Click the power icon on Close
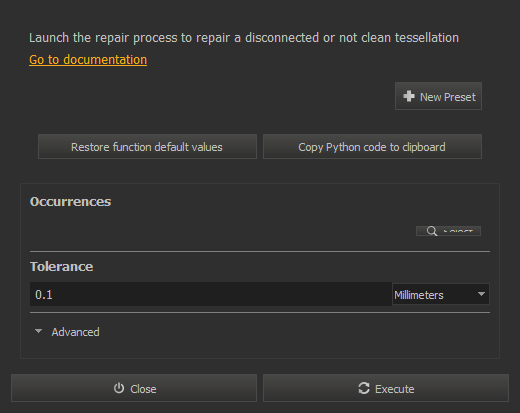 (x=119, y=388)
